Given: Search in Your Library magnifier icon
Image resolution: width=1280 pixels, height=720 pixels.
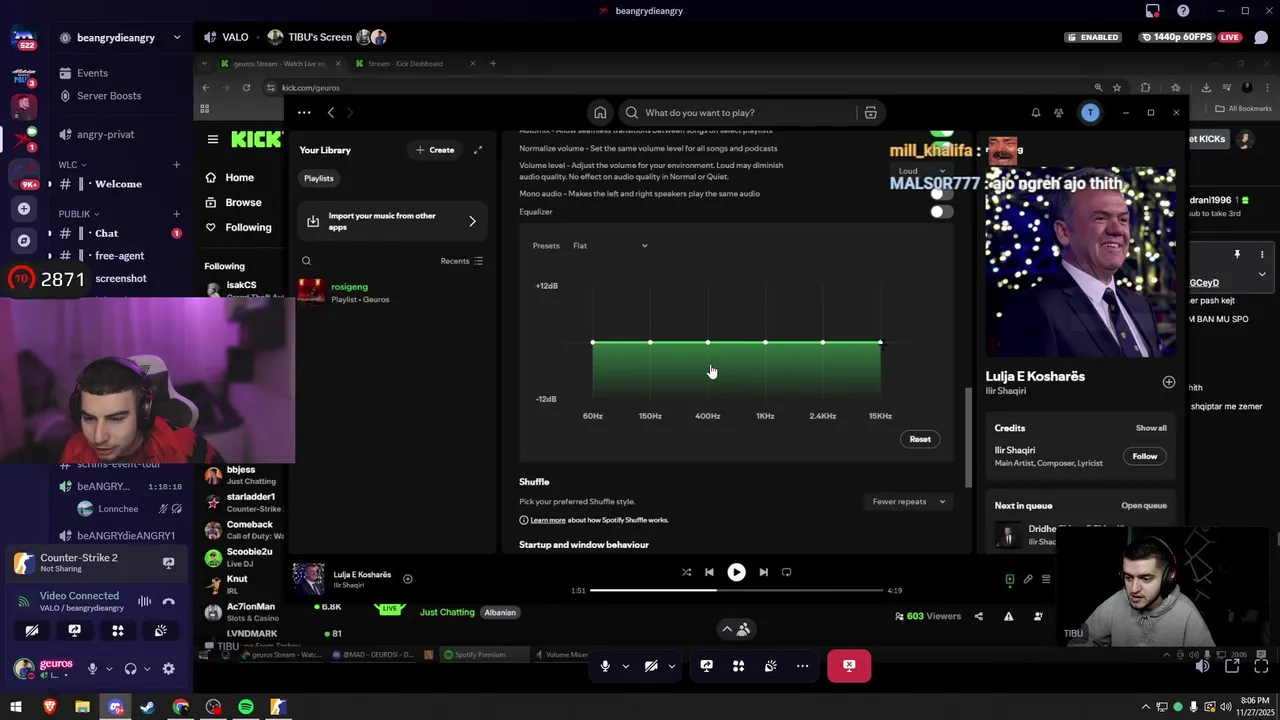Looking at the screenshot, I should pos(307,261).
